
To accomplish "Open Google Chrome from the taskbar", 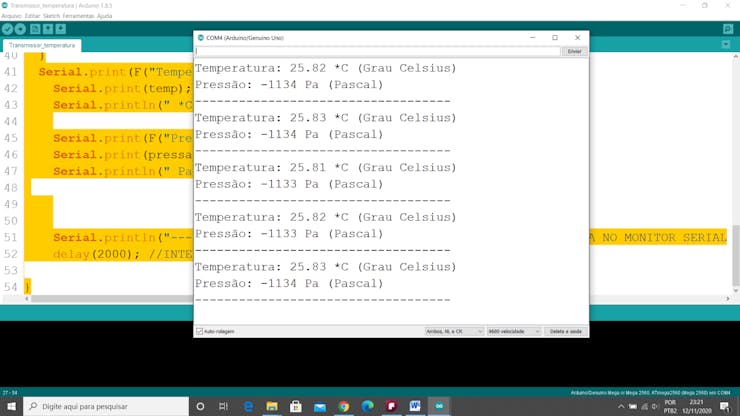I will [x=343, y=407].
